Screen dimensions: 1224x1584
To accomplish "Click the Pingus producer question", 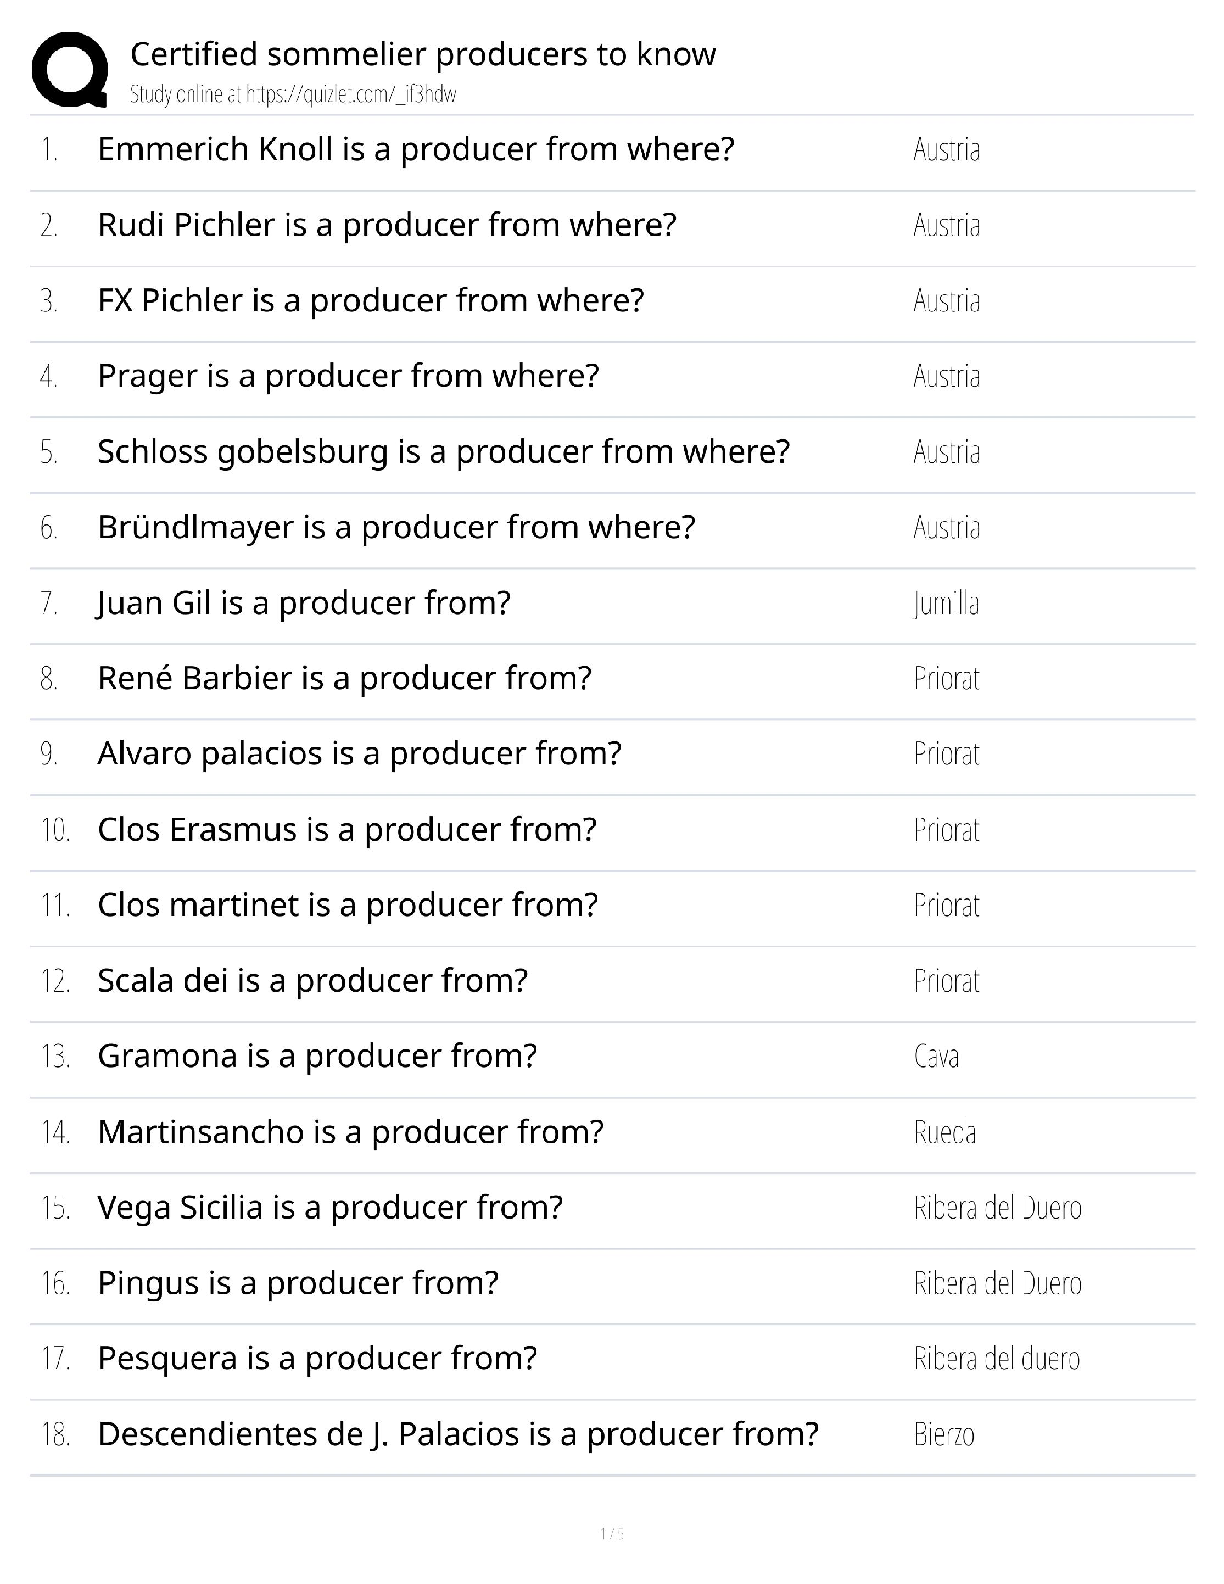I will [297, 1283].
